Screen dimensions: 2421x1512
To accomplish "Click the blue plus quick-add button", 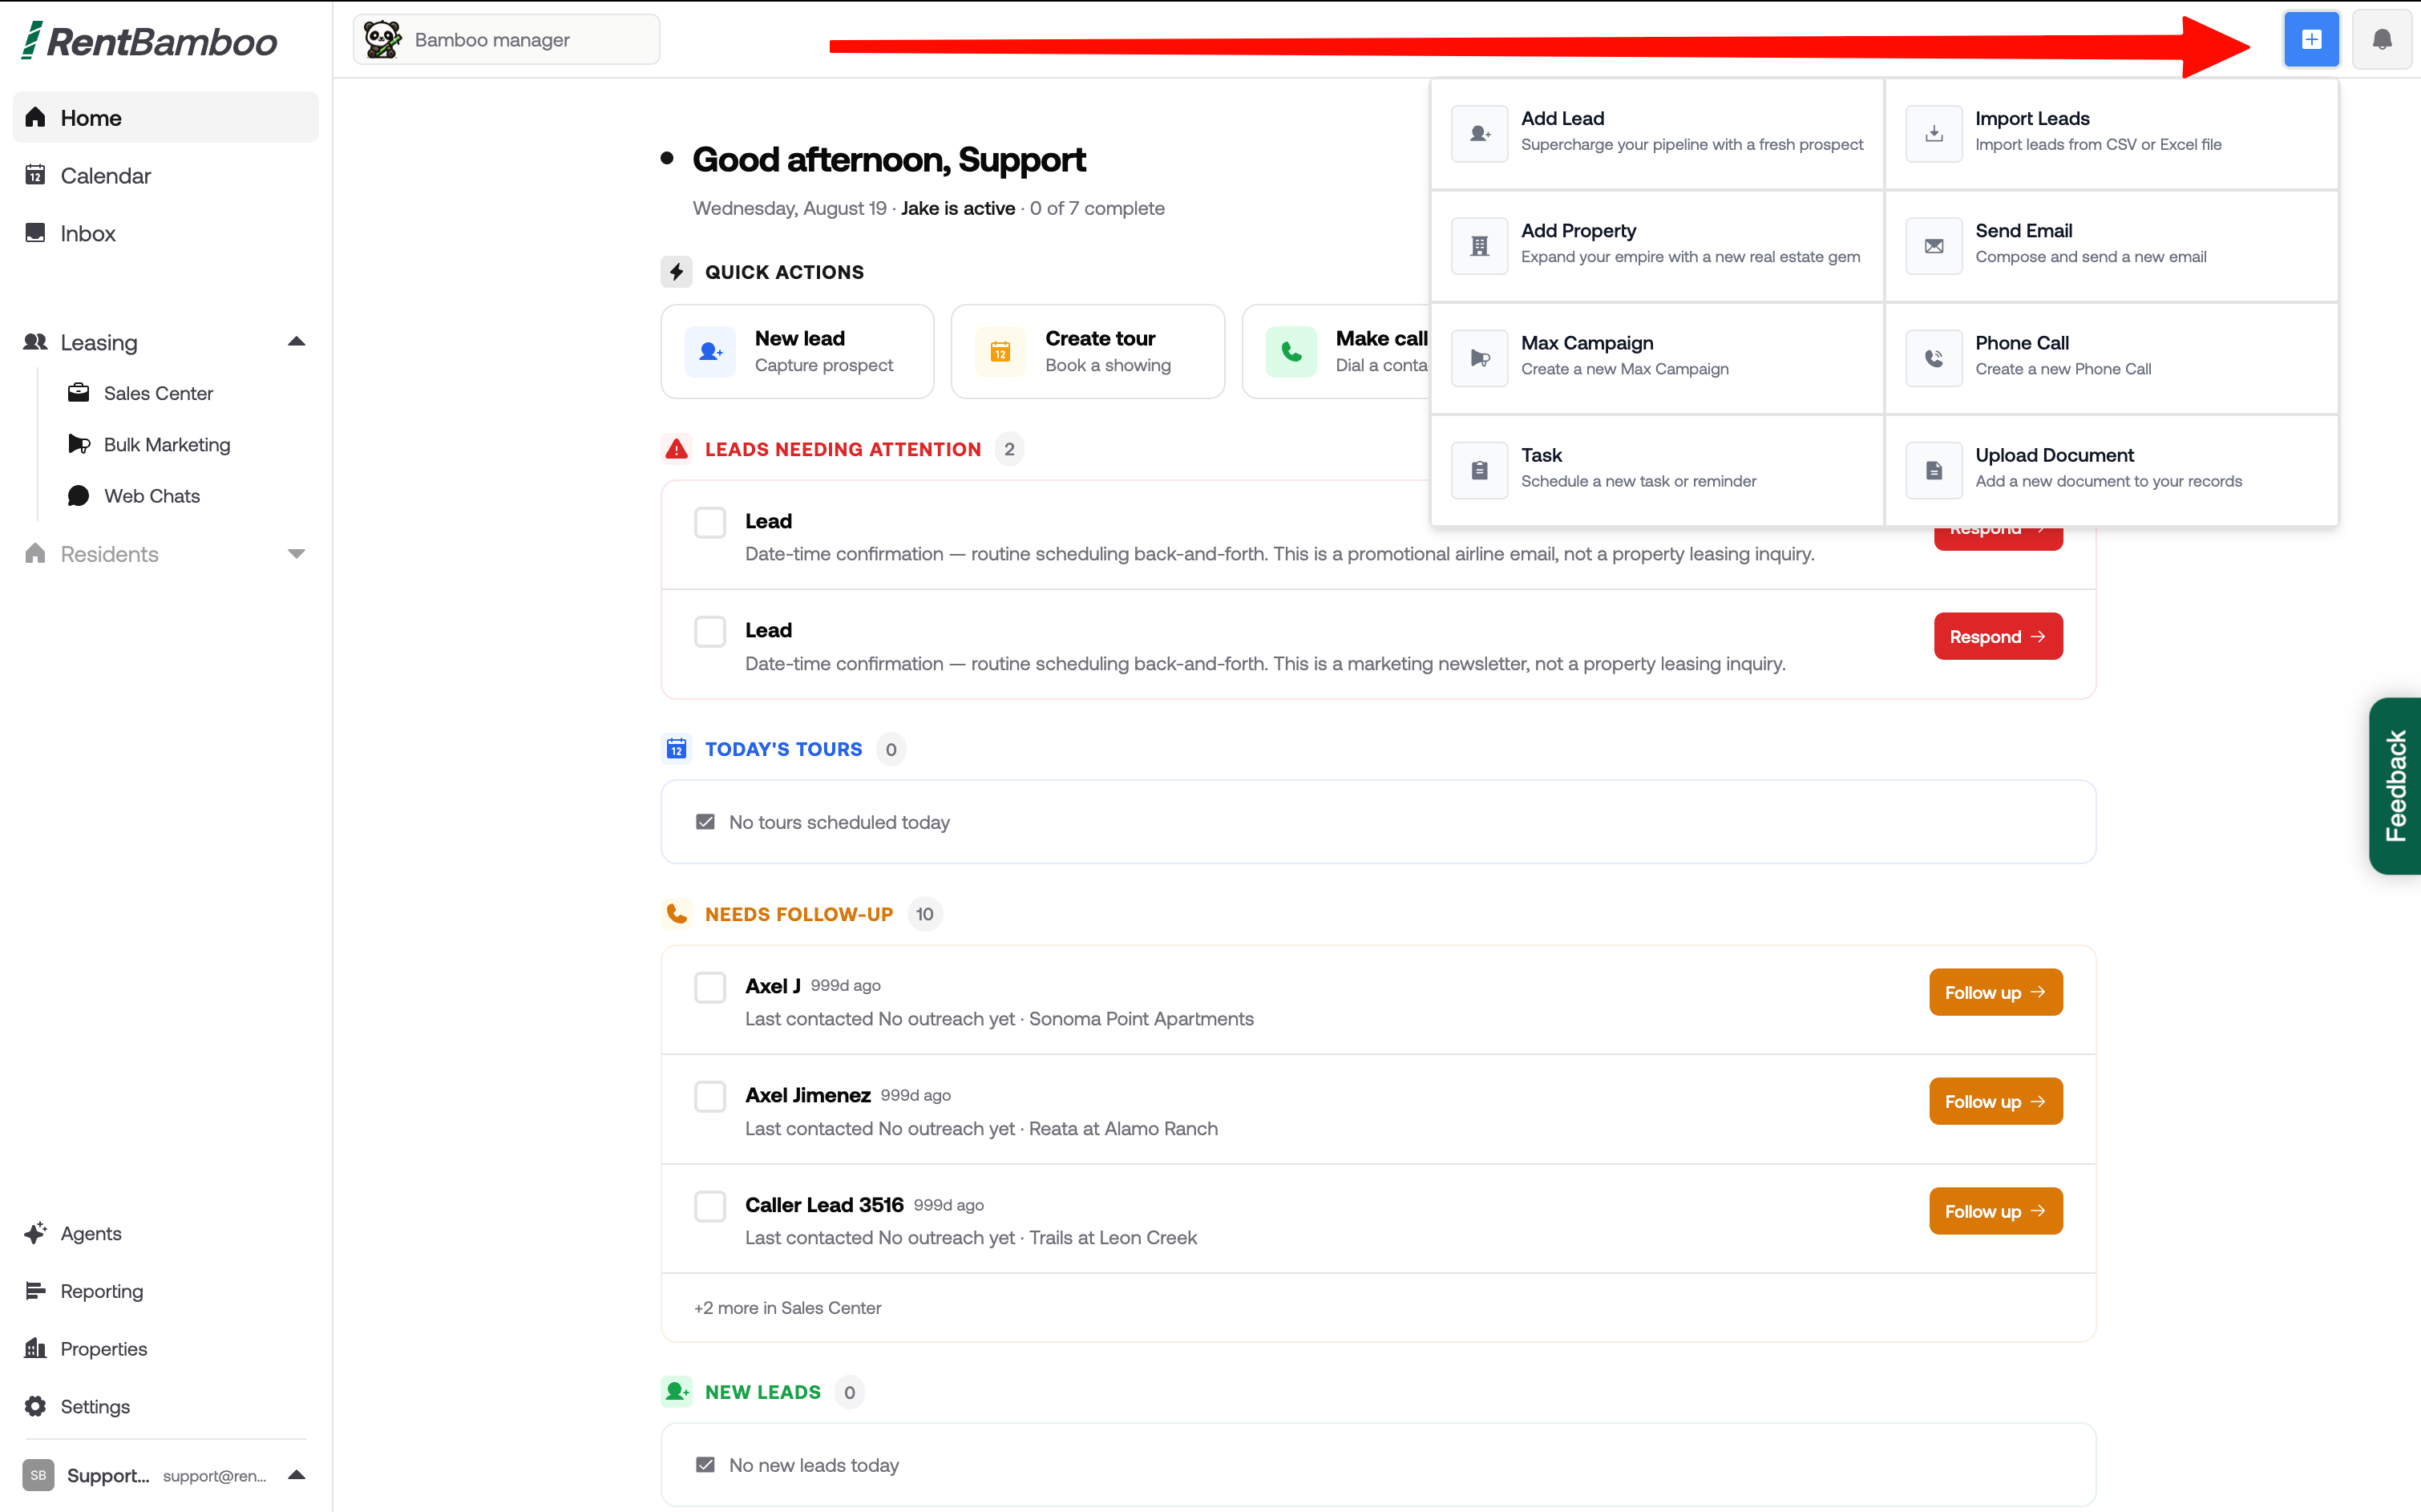I will [x=2310, y=40].
